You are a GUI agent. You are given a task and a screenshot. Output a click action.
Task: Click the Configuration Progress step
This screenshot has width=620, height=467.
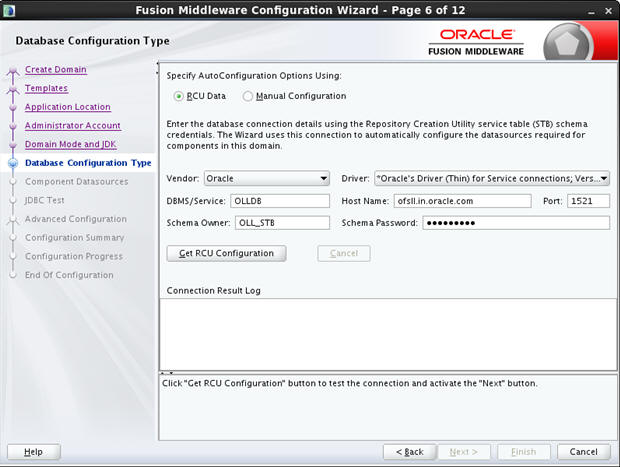point(74,256)
